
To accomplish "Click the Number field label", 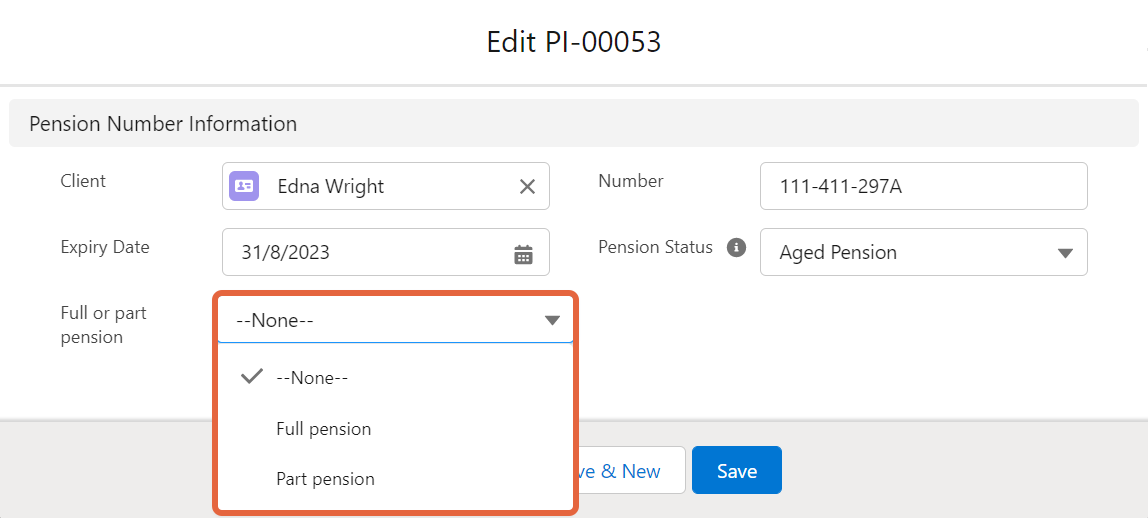I will point(631,181).
